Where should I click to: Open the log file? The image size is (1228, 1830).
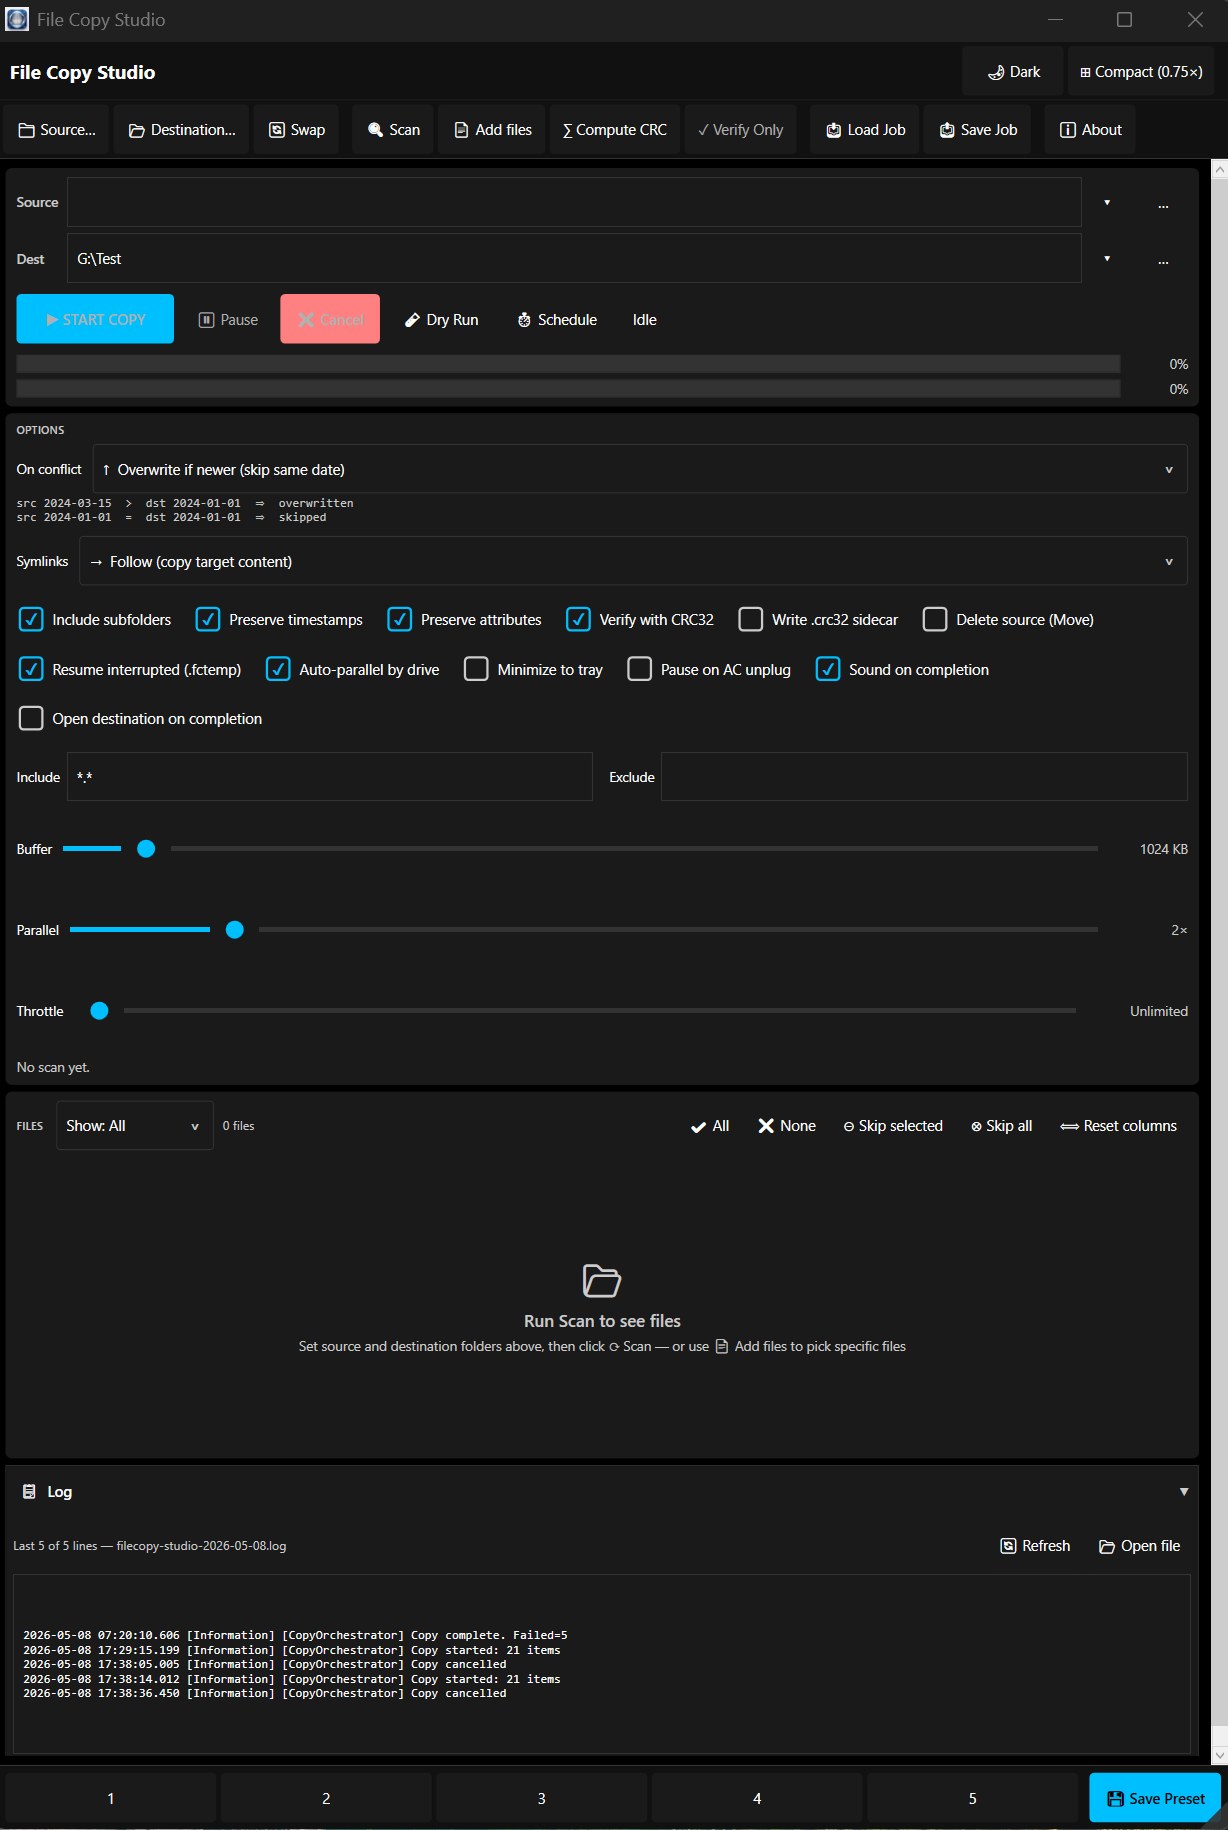click(1139, 1546)
